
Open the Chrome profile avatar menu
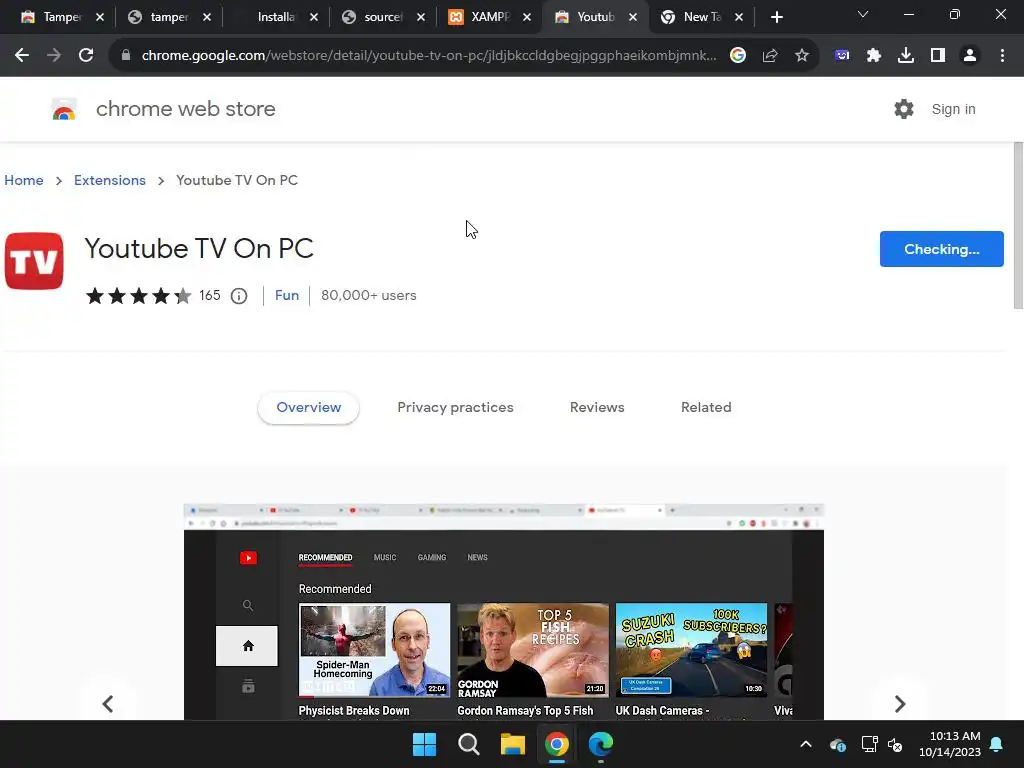coord(970,56)
